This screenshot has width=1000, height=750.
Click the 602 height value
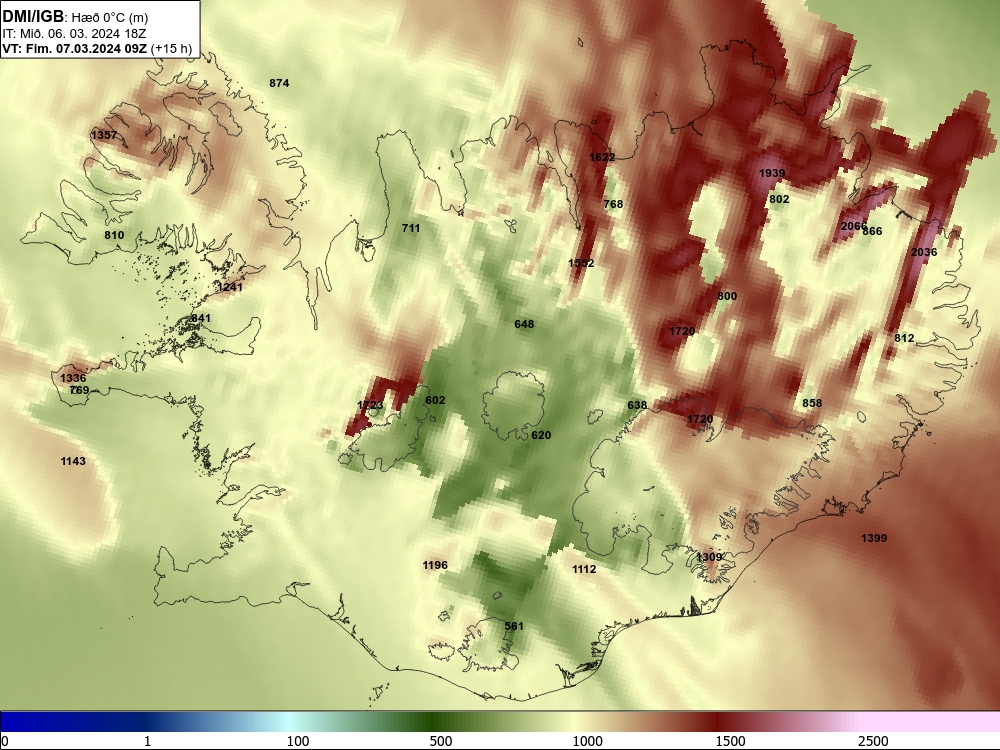(x=435, y=400)
